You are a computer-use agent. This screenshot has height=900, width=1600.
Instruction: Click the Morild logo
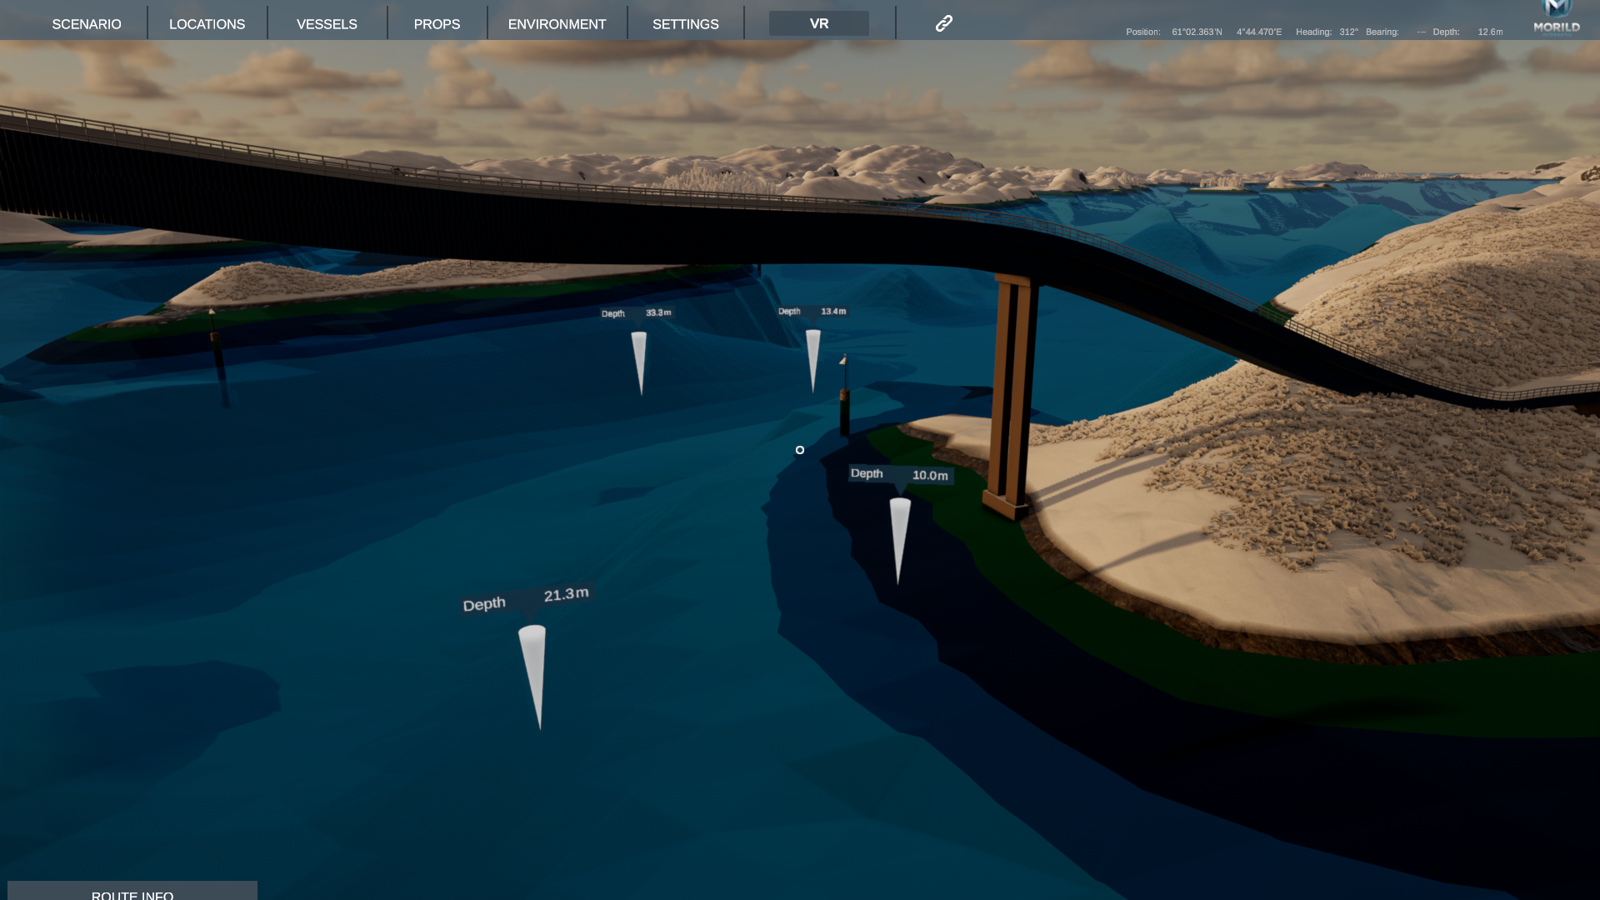point(1557,17)
